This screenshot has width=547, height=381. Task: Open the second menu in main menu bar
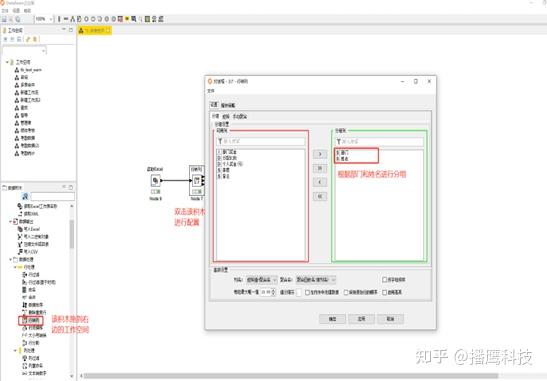[x=16, y=11]
